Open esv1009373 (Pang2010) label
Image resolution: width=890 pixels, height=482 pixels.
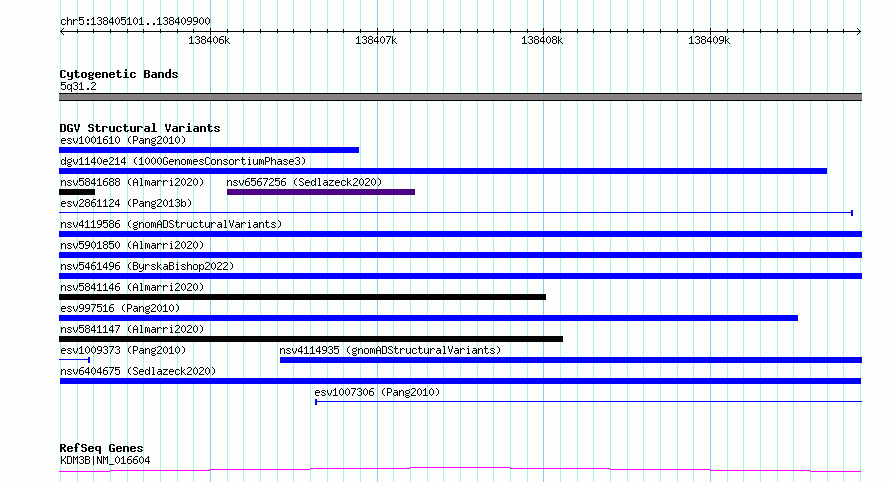point(123,350)
